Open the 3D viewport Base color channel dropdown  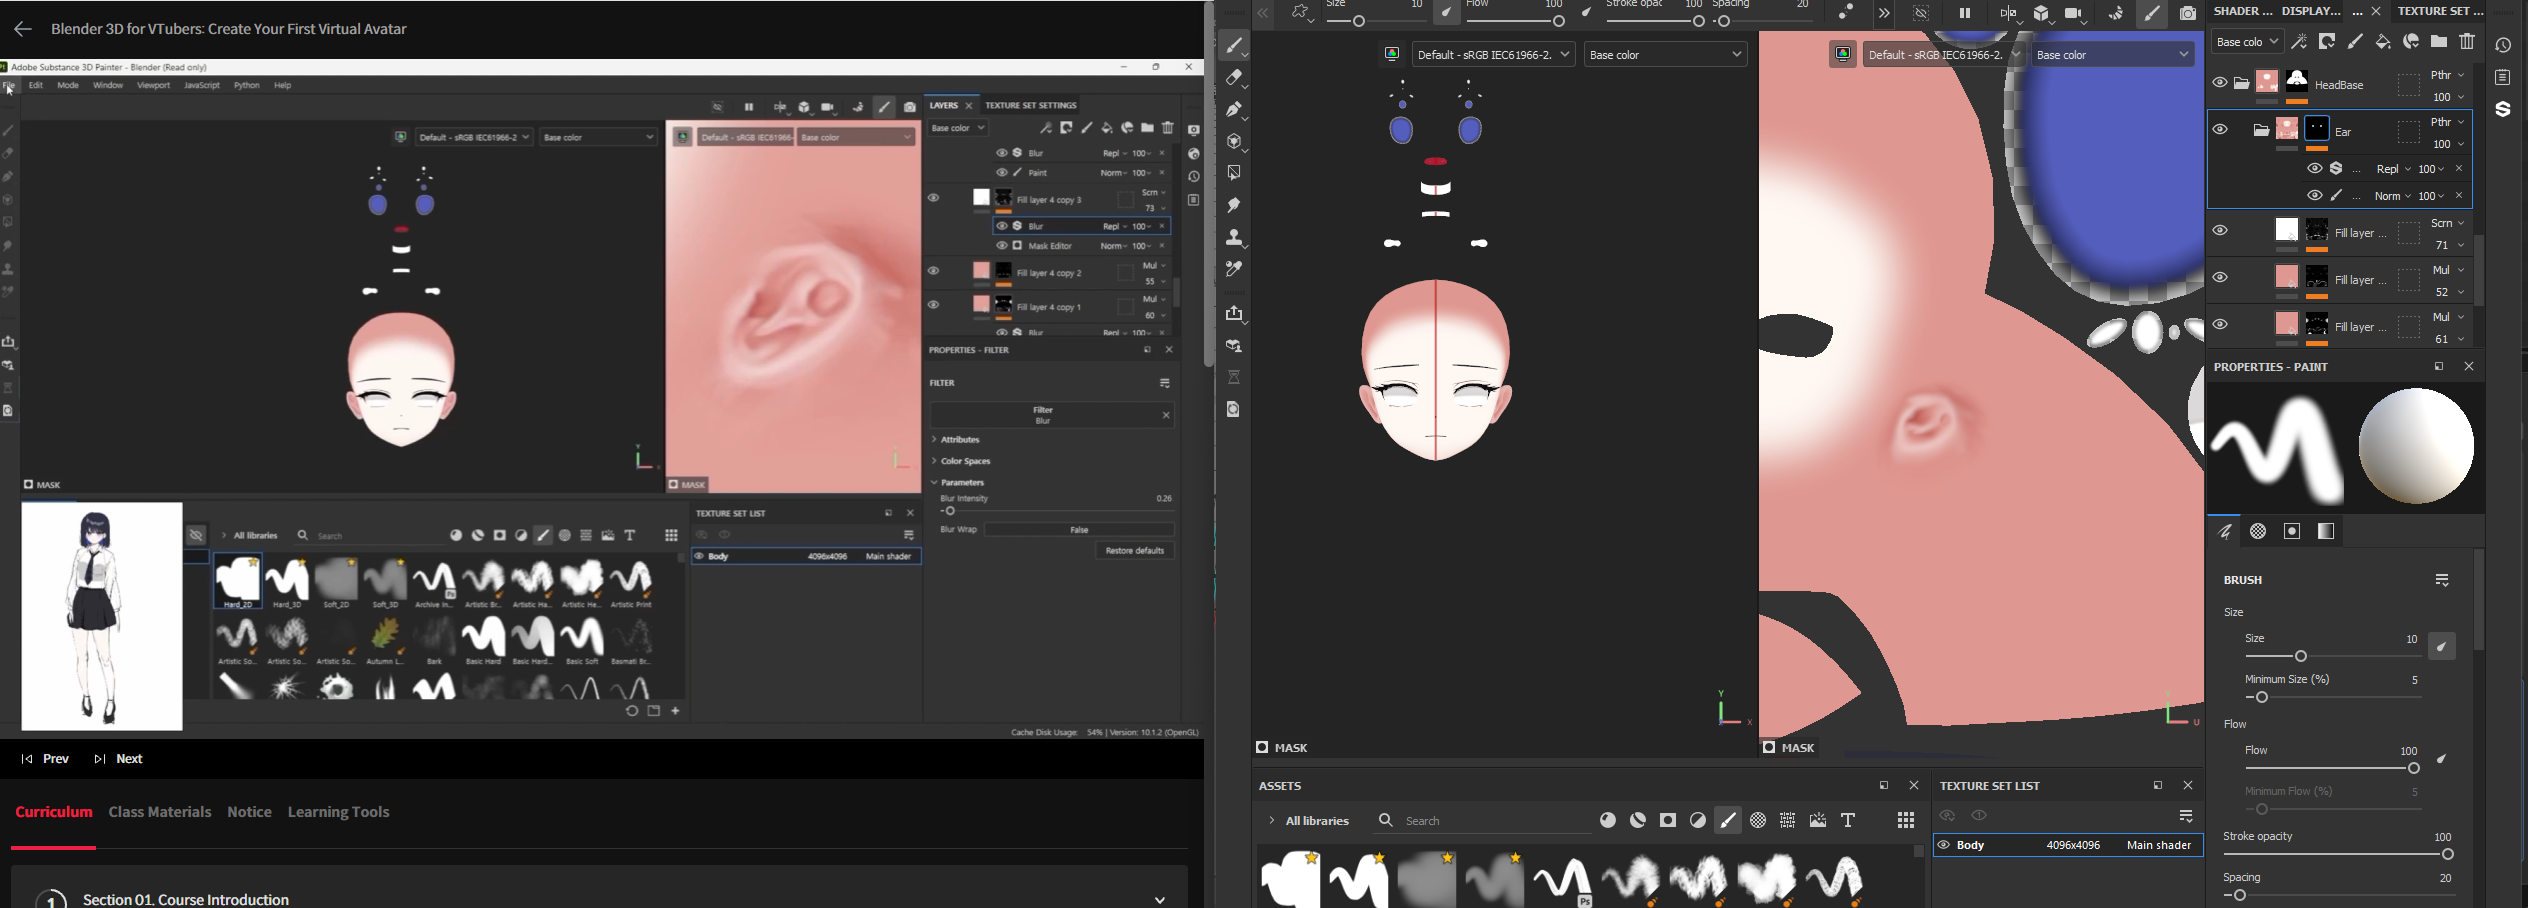[1666, 55]
